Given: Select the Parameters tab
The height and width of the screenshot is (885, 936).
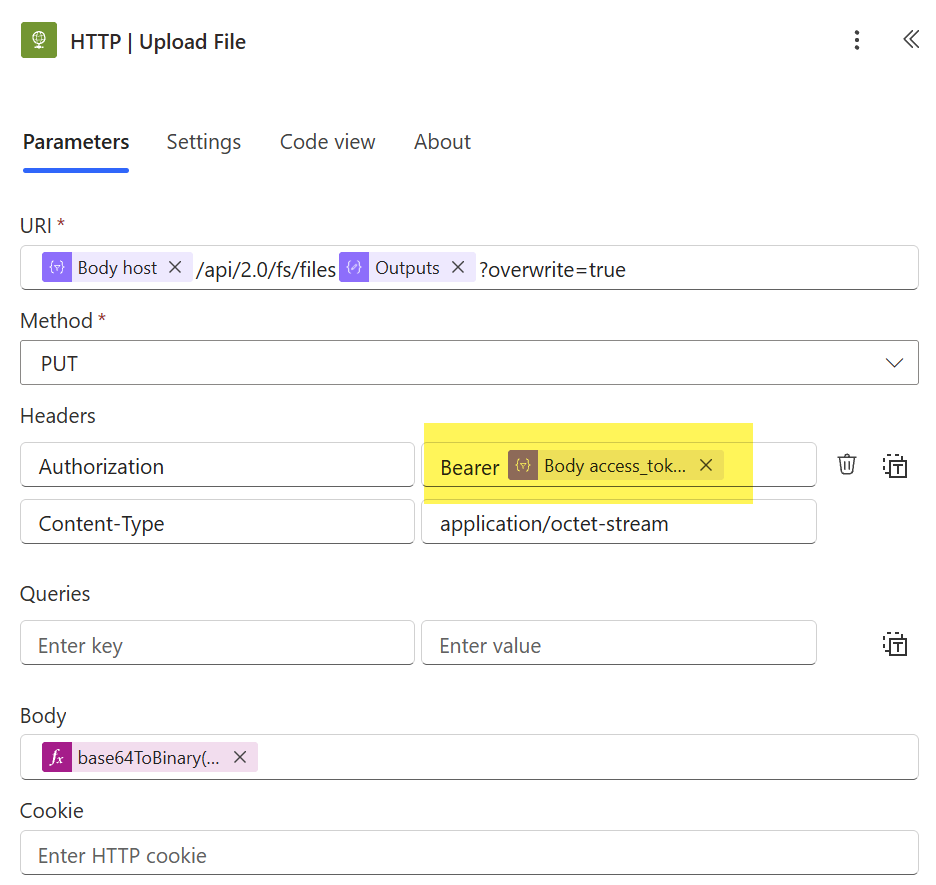Looking at the screenshot, I should tap(76, 142).
